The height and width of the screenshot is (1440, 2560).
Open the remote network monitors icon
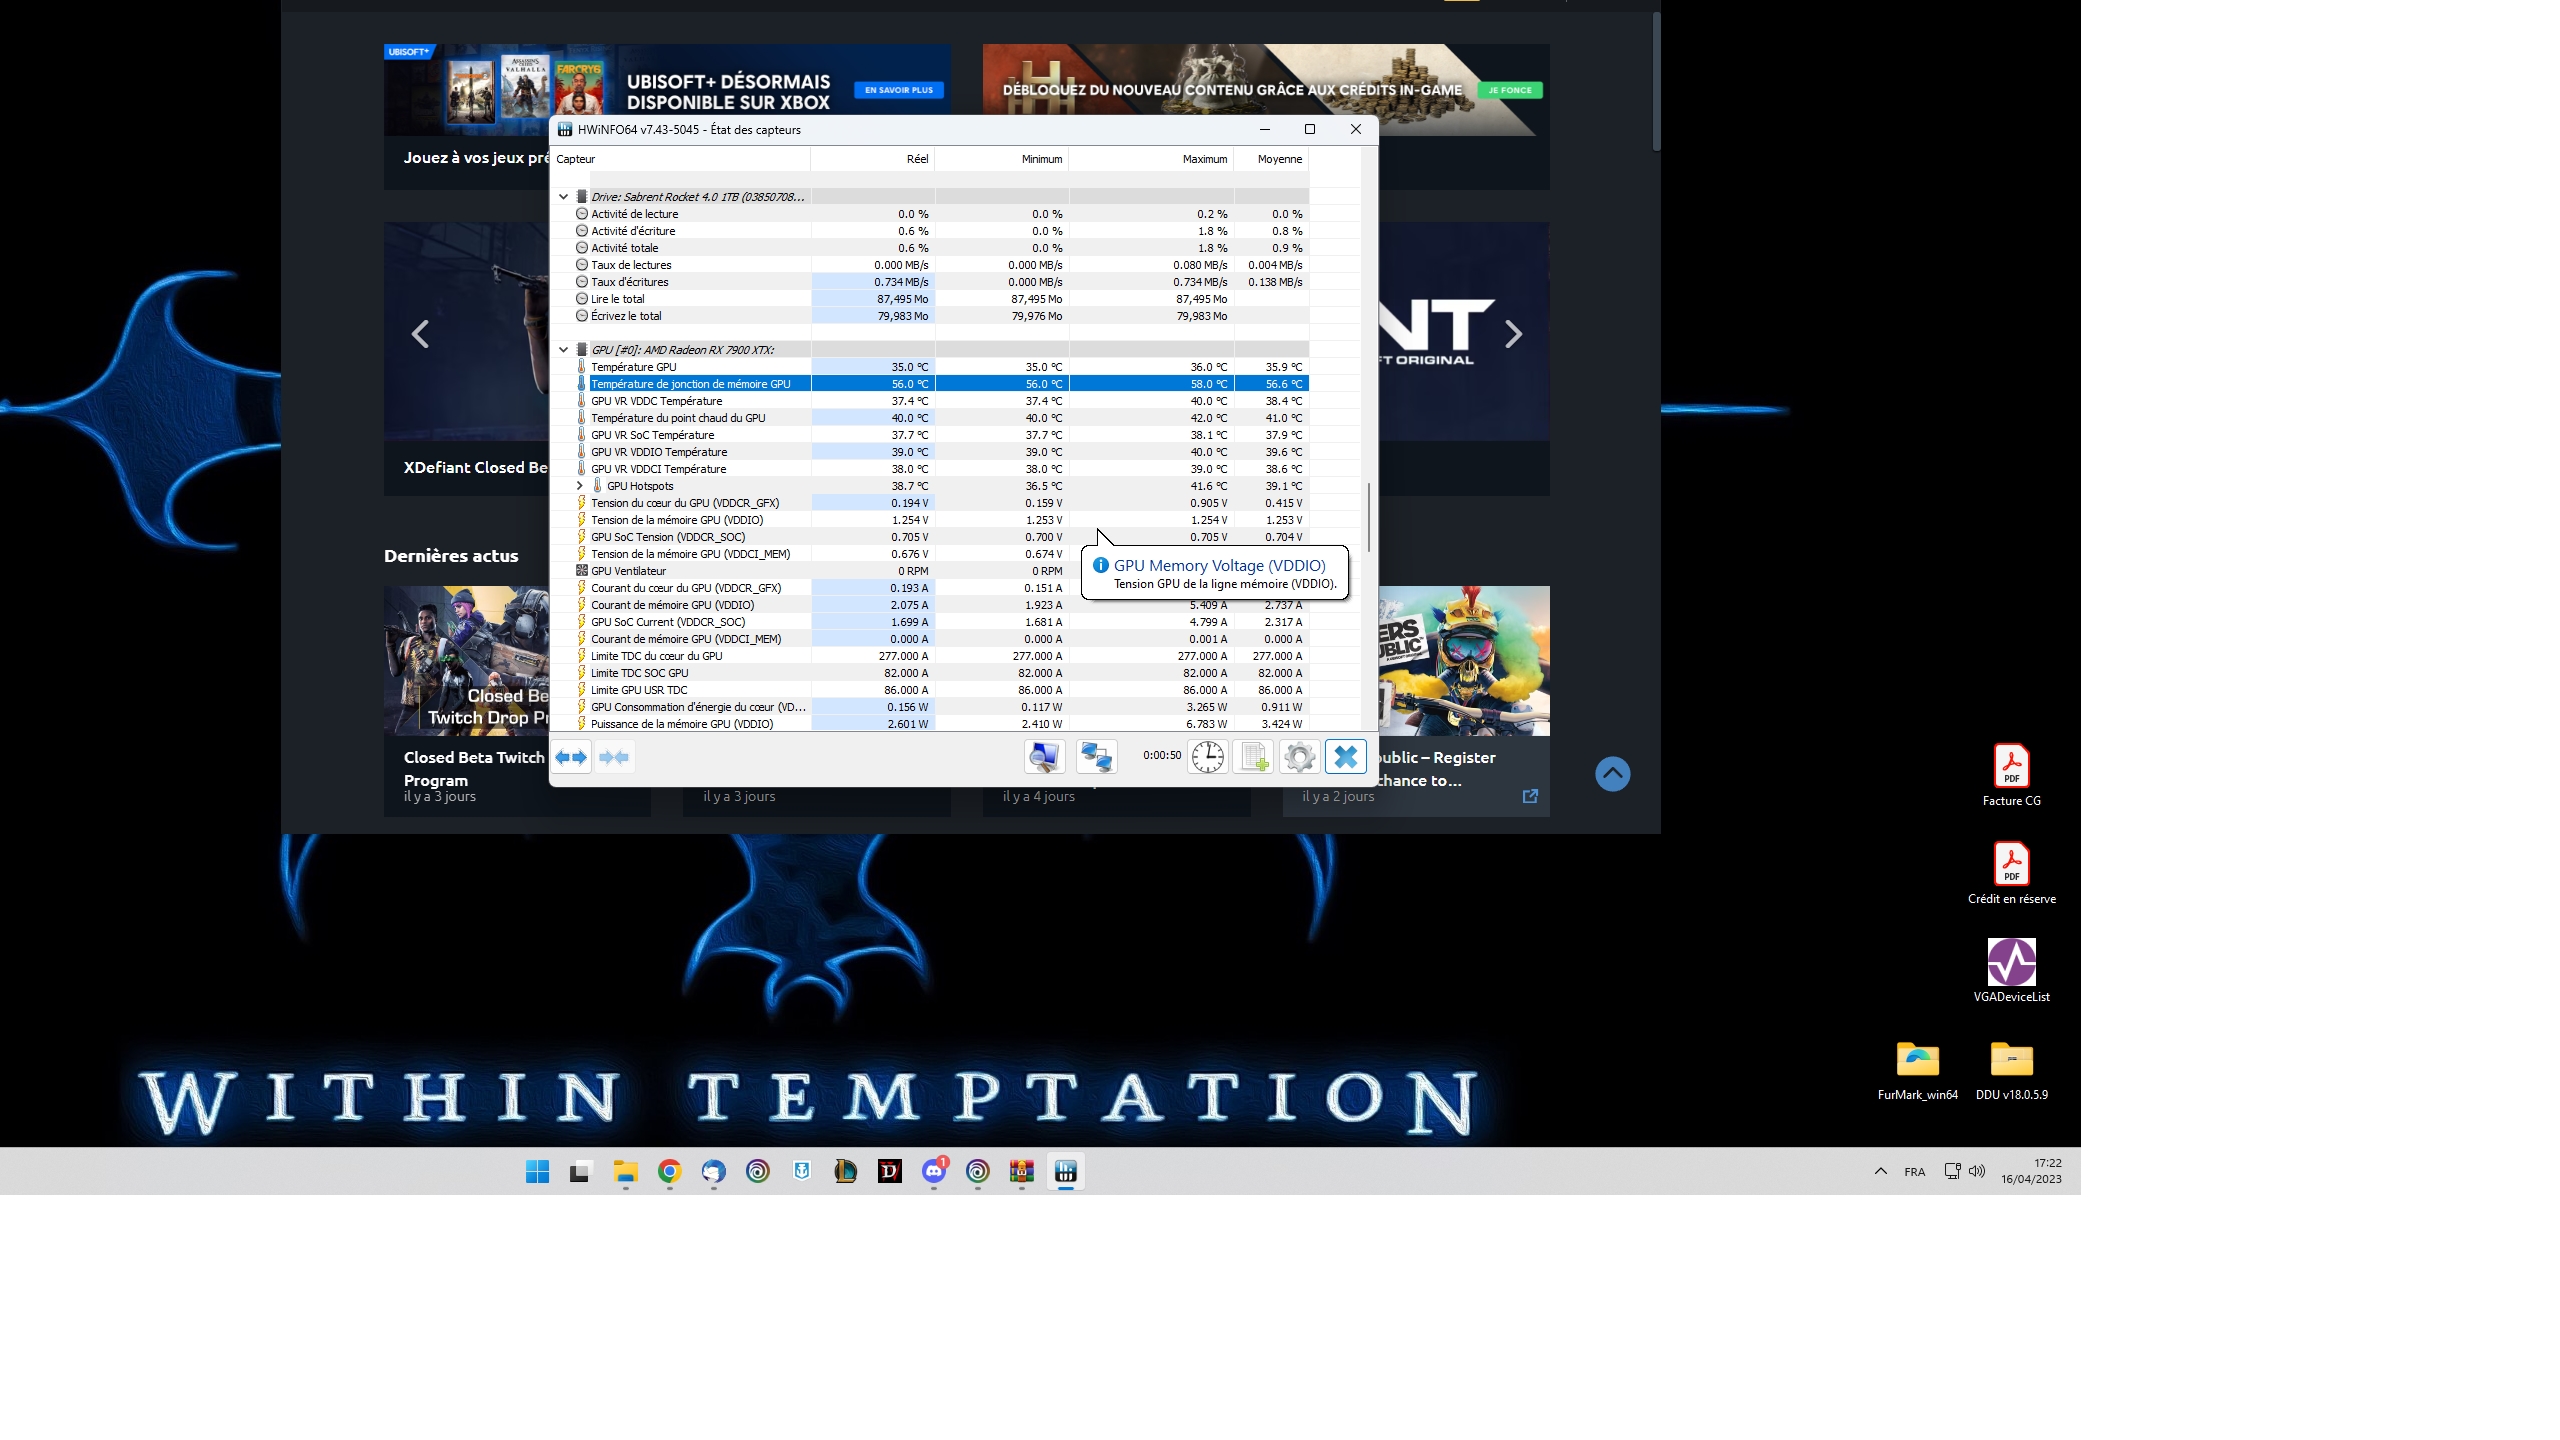pyautogui.click(x=1096, y=757)
